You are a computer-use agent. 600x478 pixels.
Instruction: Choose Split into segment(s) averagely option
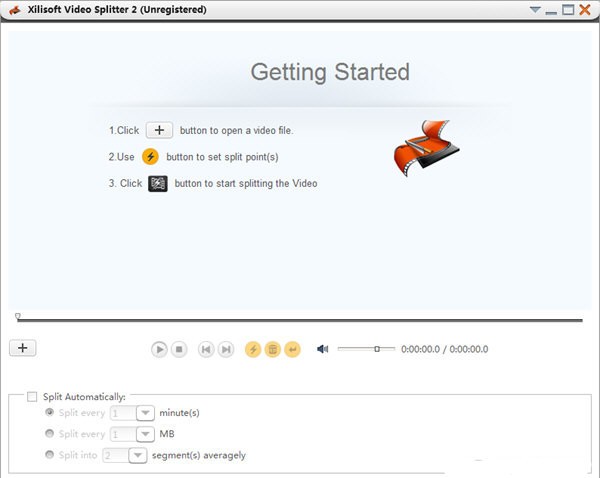pos(50,455)
